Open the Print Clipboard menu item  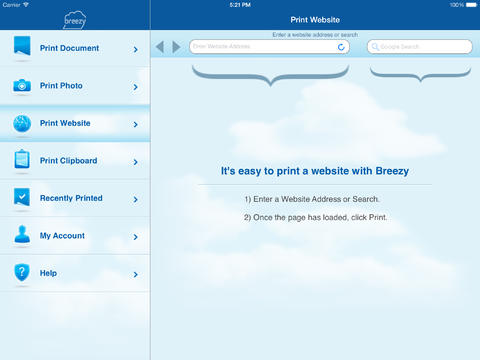(75, 161)
